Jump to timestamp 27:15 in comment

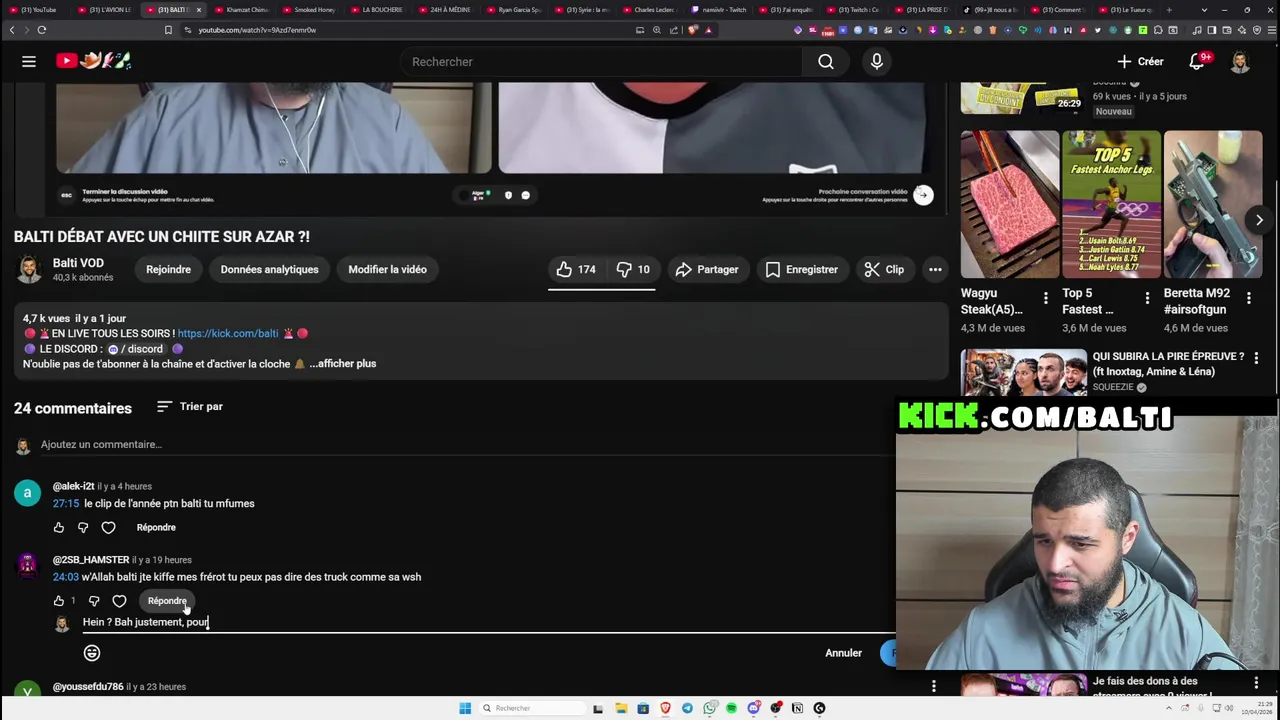(x=66, y=504)
